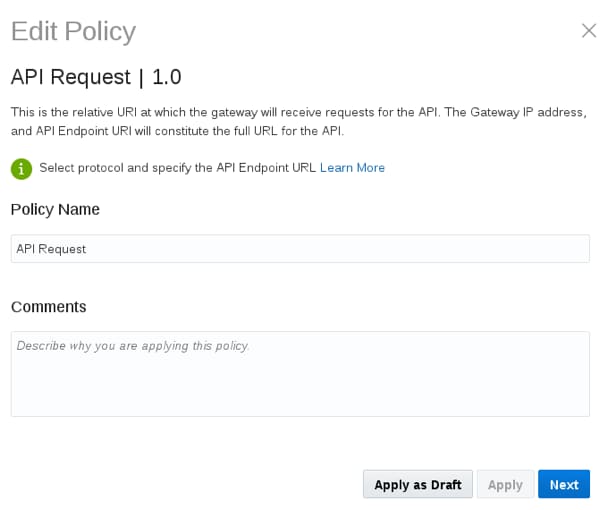This screenshot has height=510, width=608.
Task: Click the 'API Request' text in the name field
Action: [51, 249]
